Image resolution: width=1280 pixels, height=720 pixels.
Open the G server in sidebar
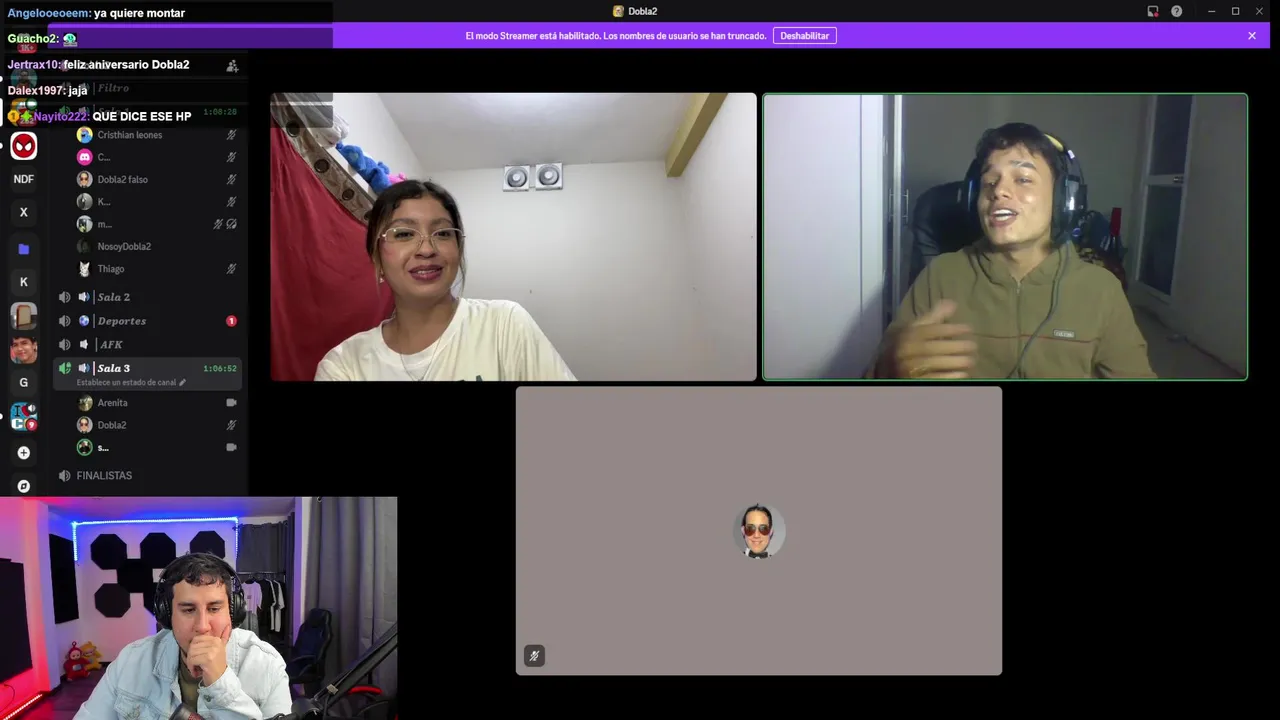click(x=24, y=382)
